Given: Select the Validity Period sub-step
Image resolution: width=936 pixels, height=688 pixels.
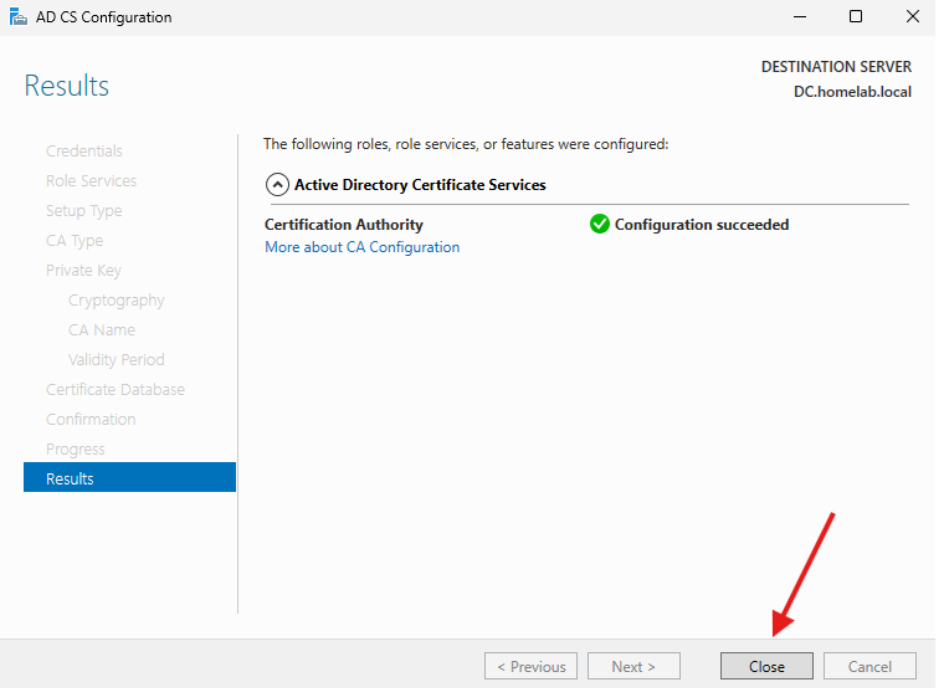Looking at the screenshot, I should (x=117, y=359).
